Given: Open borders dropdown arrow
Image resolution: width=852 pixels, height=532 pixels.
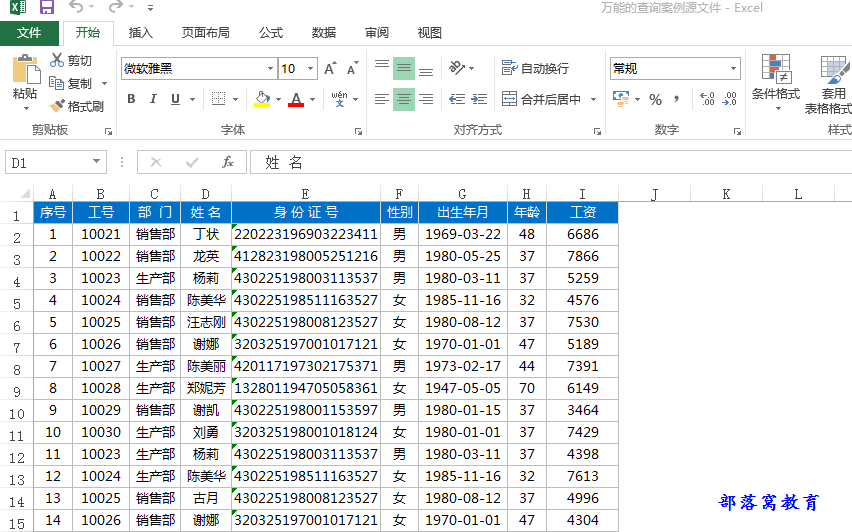Looking at the screenshot, I should [235, 99].
